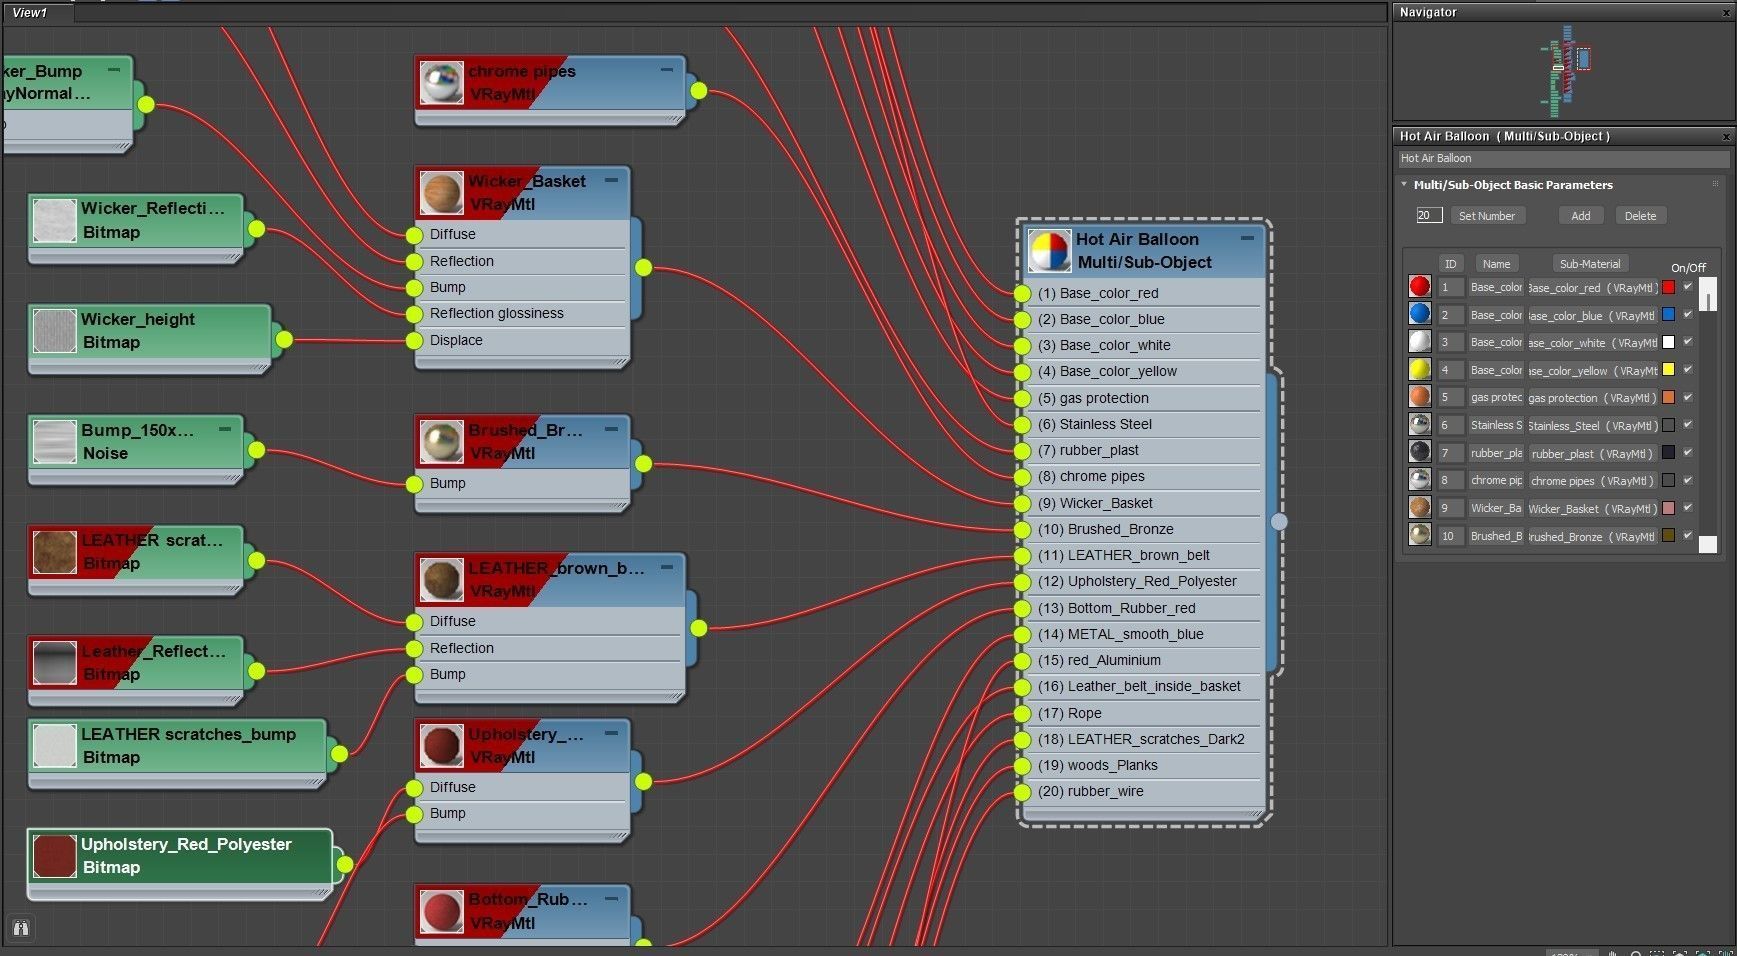Collapse the Hot Air Balloon node

coord(1247,238)
